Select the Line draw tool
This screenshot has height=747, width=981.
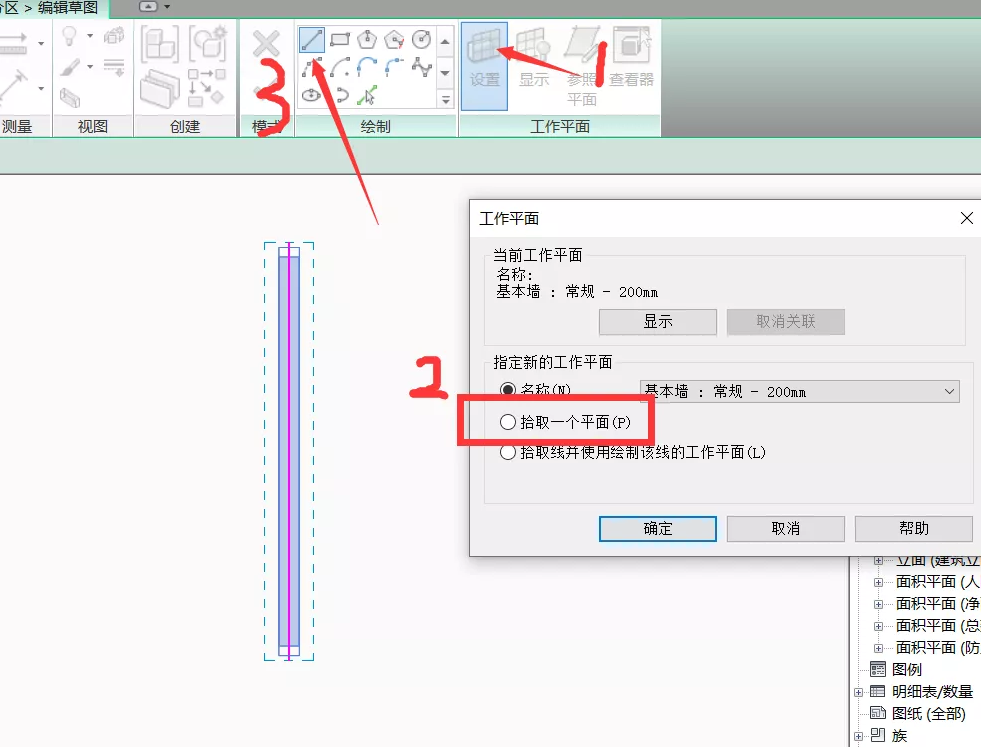312,41
